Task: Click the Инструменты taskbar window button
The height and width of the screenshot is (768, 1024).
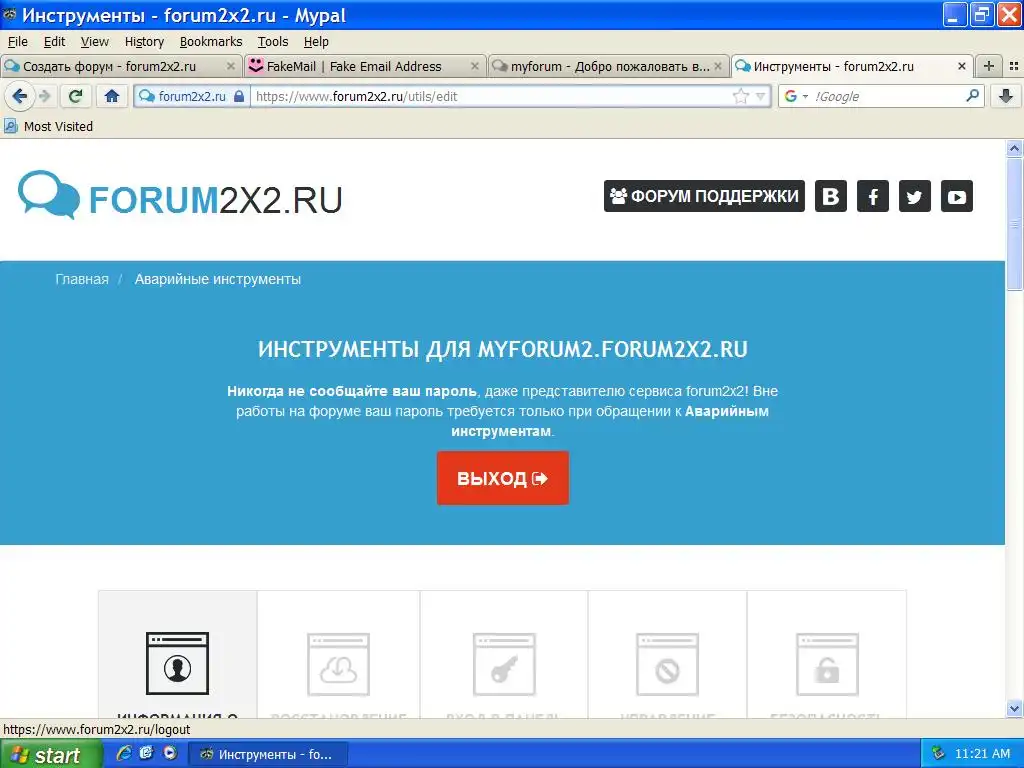Action: [x=268, y=754]
